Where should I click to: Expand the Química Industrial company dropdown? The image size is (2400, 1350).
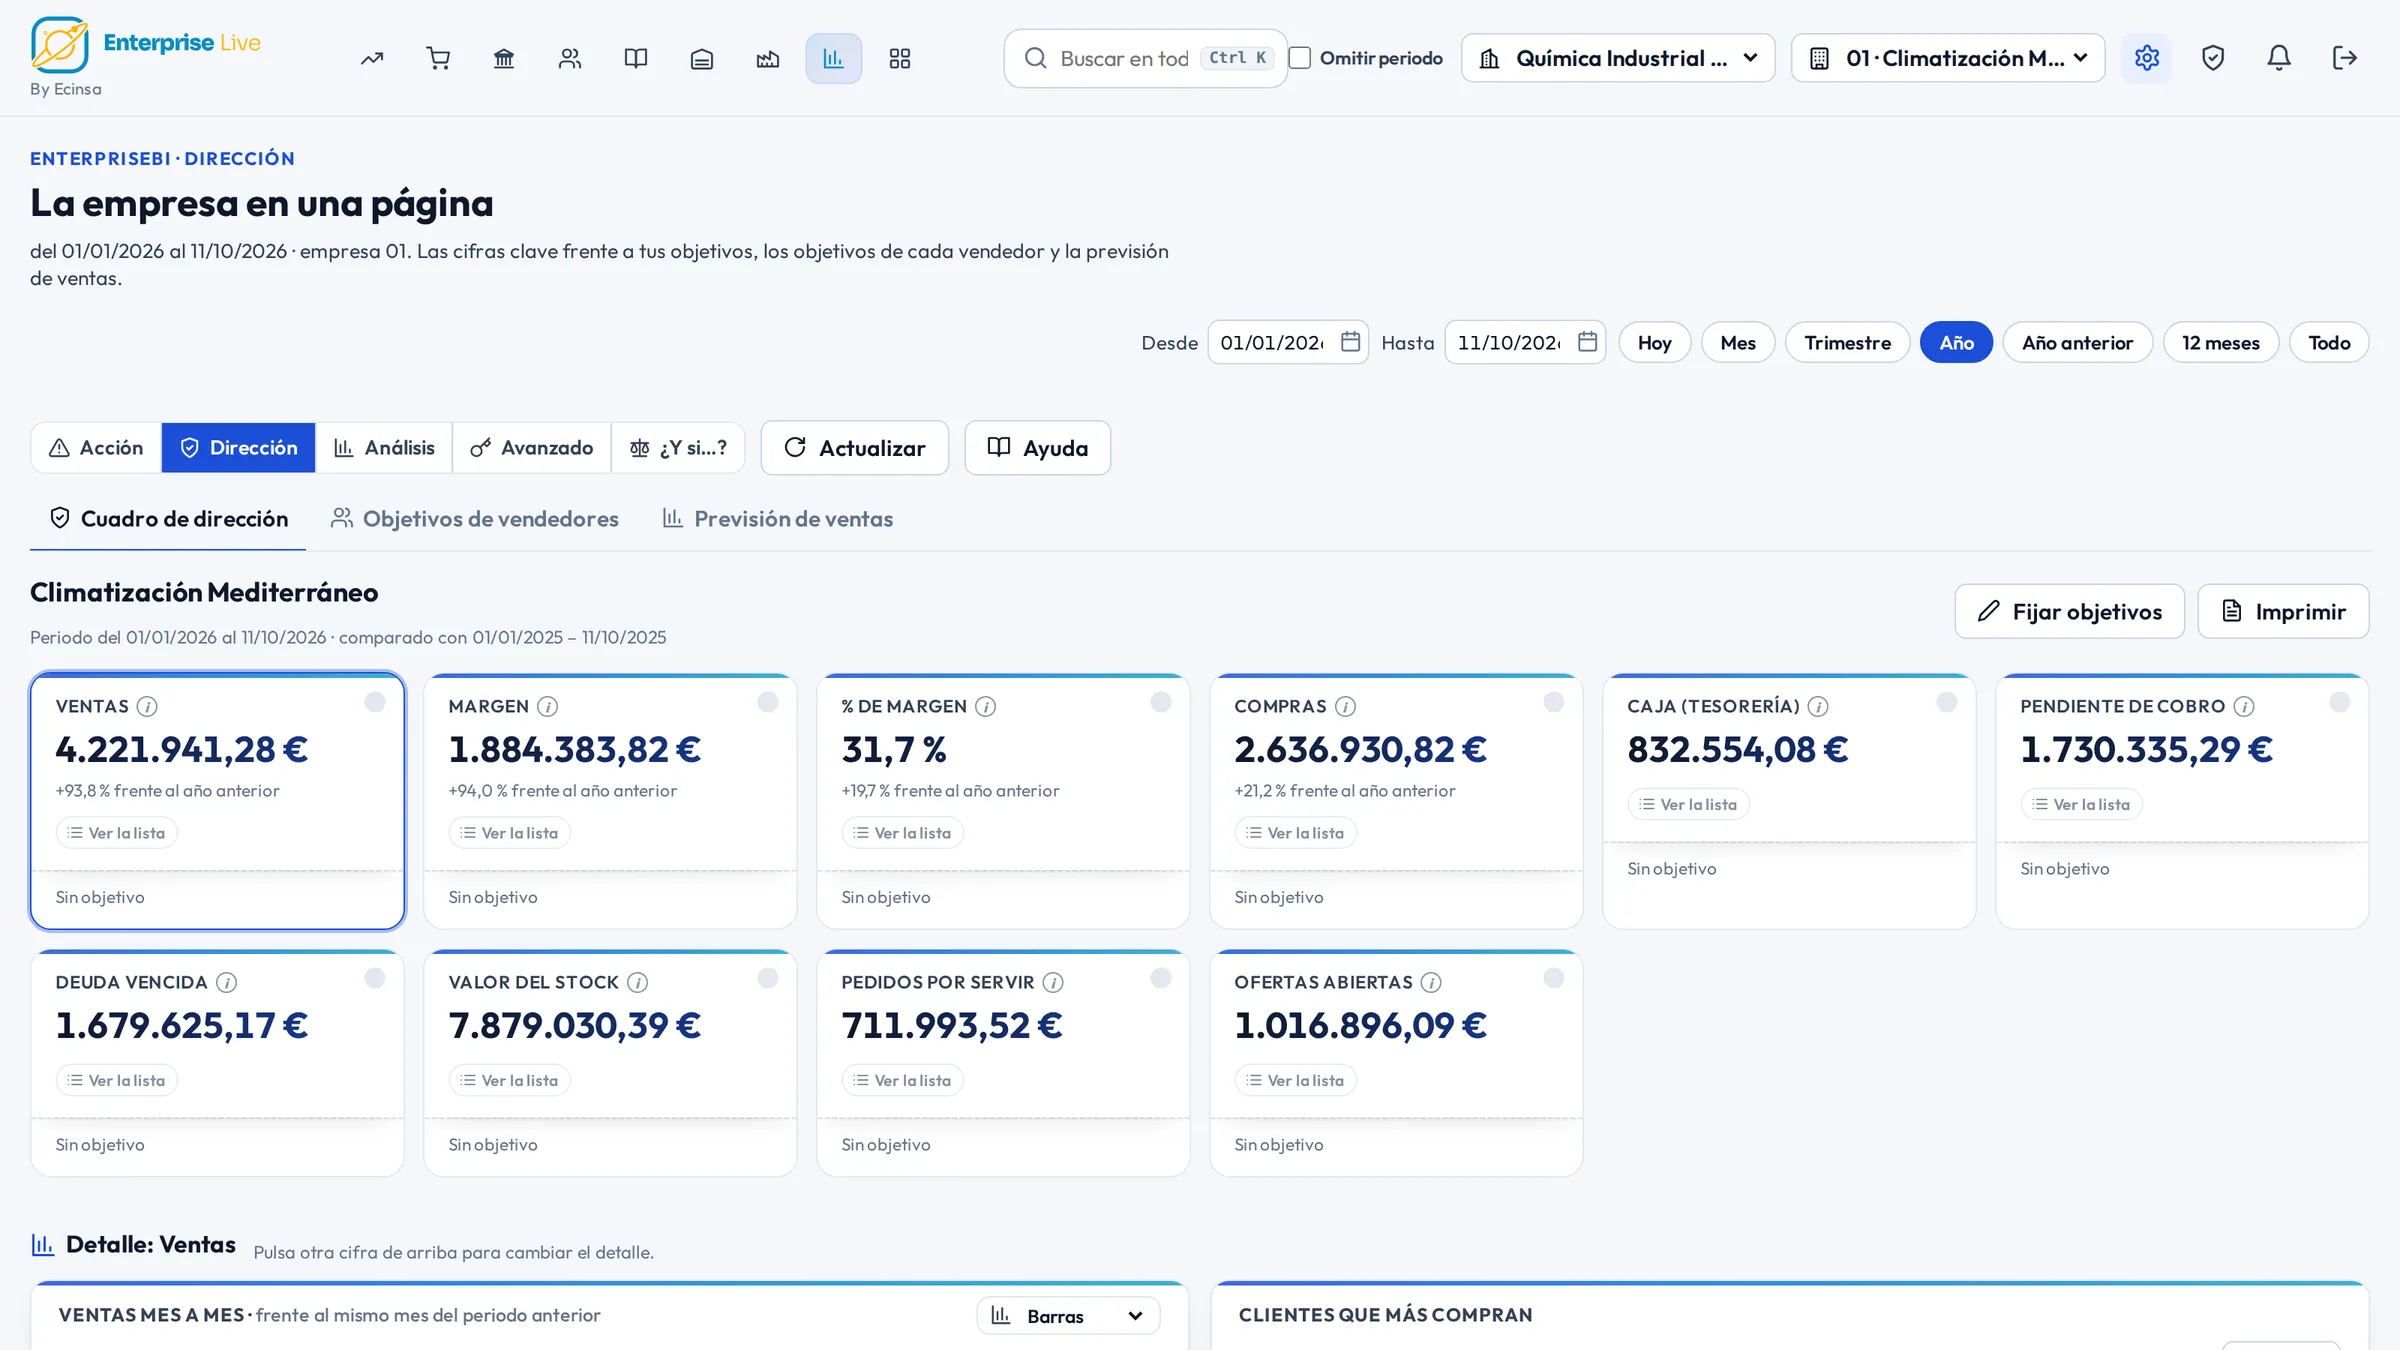point(1618,58)
